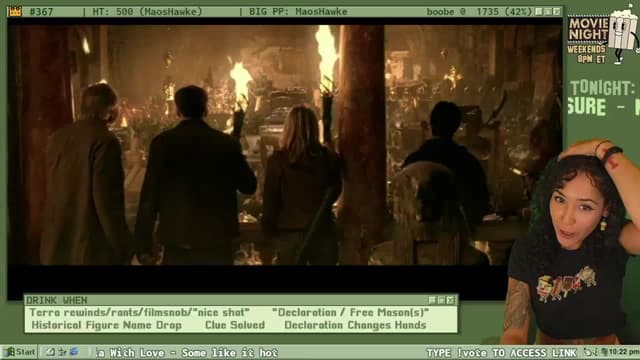Select "Historical Figure Name Drop" rule
Screen dimensions: 640x360
point(107,325)
